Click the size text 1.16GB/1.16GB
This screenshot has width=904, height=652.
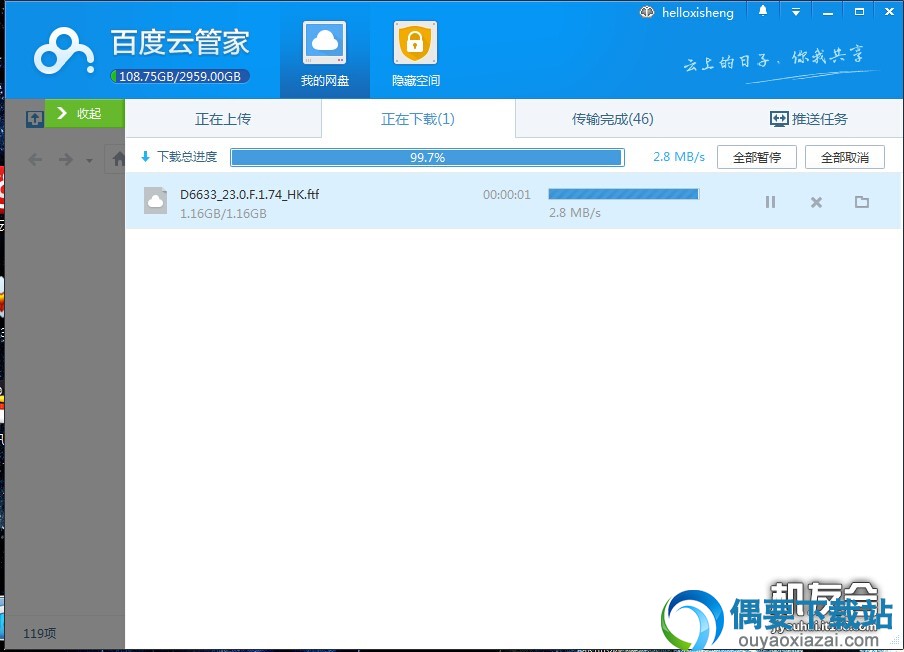click(223, 213)
